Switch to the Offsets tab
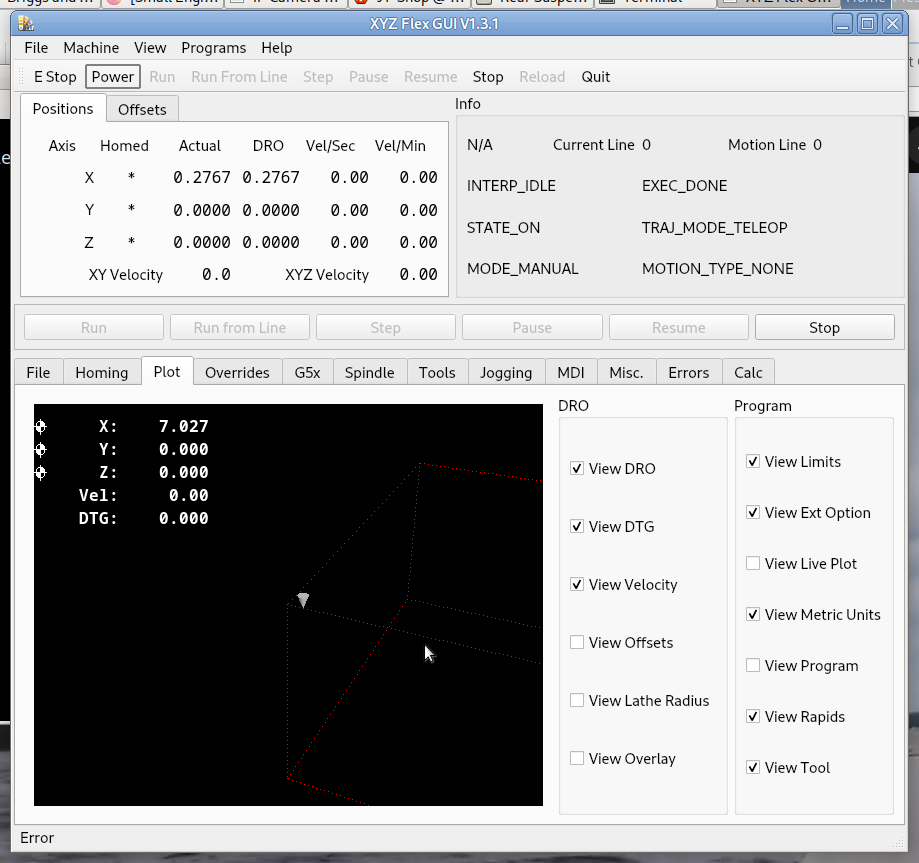Image resolution: width=919 pixels, height=863 pixels. pyautogui.click(x=142, y=110)
